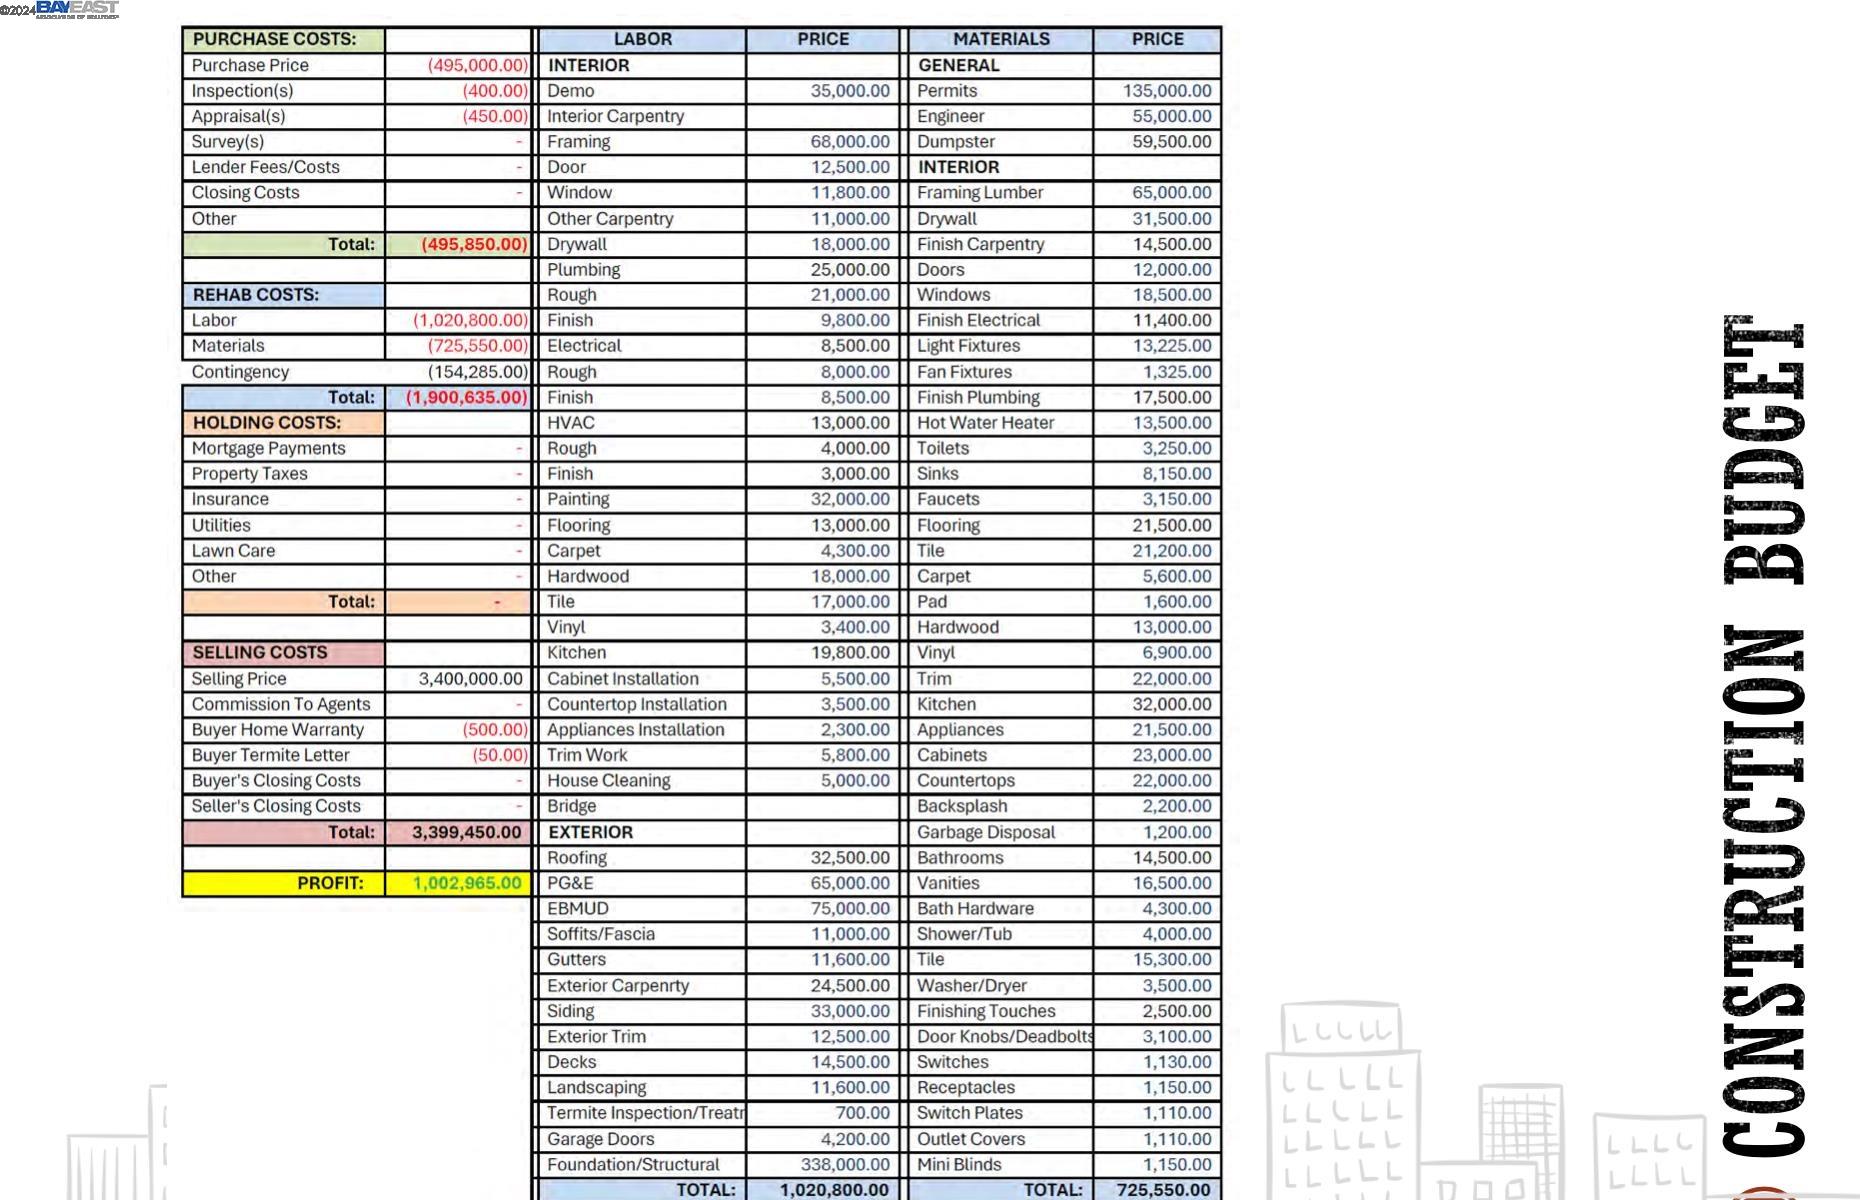Select the Permits price 135,000.00
Screen dimensions: 1860x1200
(x=1167, y=91)
